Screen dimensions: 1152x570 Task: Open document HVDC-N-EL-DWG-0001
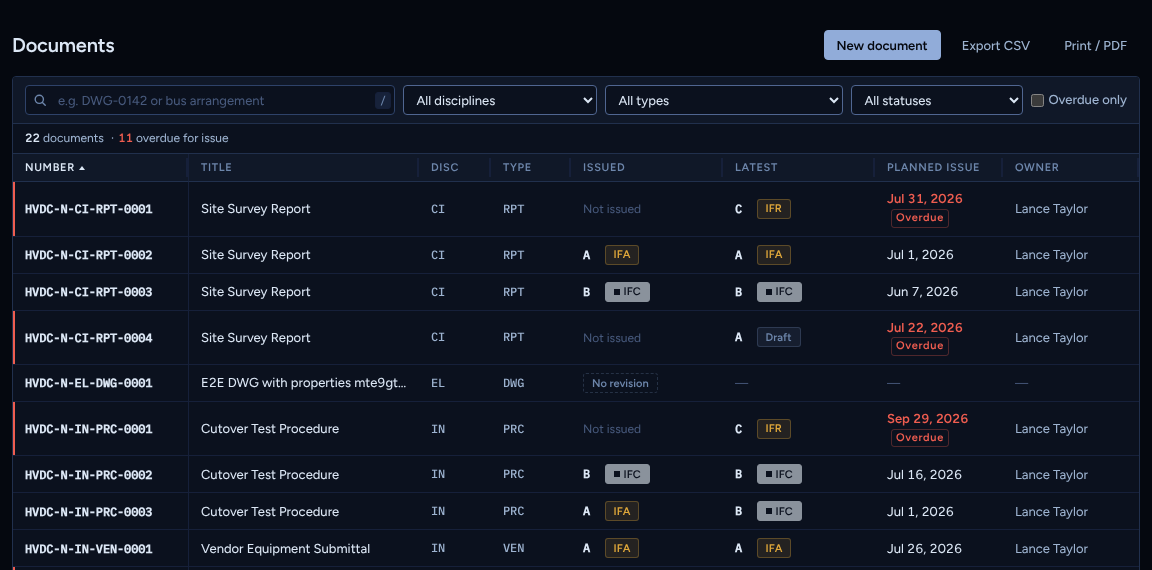(88, 383)
